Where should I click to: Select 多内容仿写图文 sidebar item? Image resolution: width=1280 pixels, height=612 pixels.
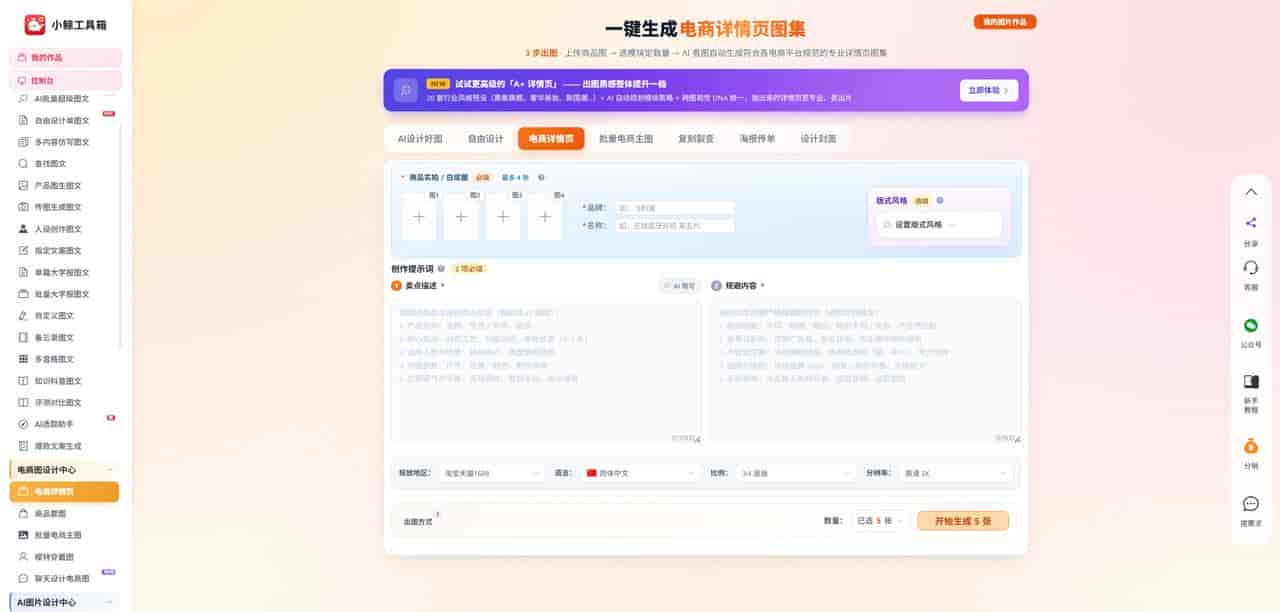(x=64, y=142)
